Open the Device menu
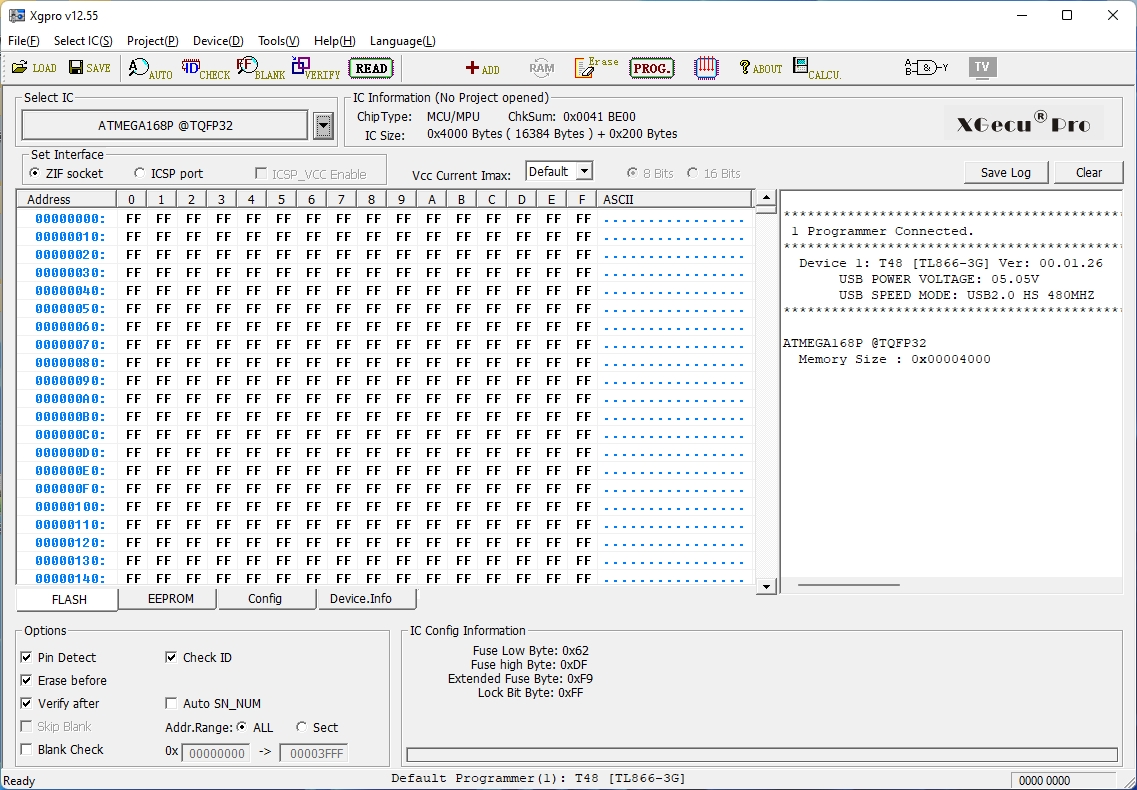 (x=217, y=41)
